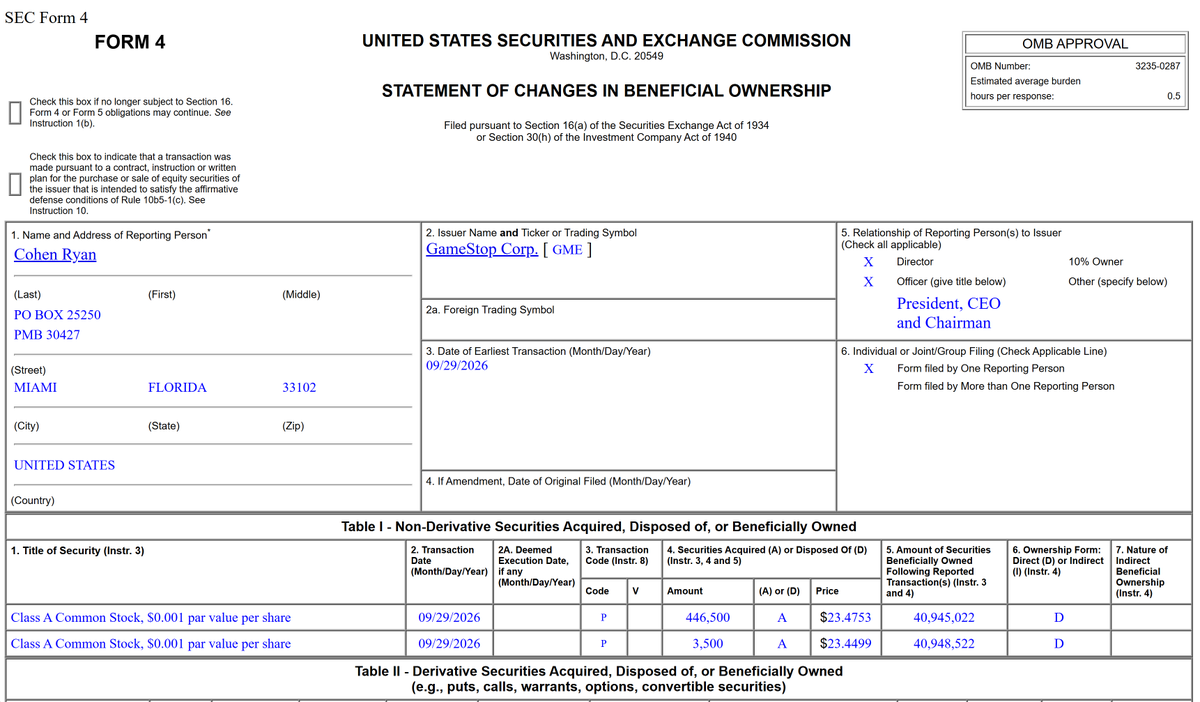Click the Washington, D.C. 20549 address line
Image resolution: width=1200 pixels, height=702 pixels.
(x=606, y=56)
